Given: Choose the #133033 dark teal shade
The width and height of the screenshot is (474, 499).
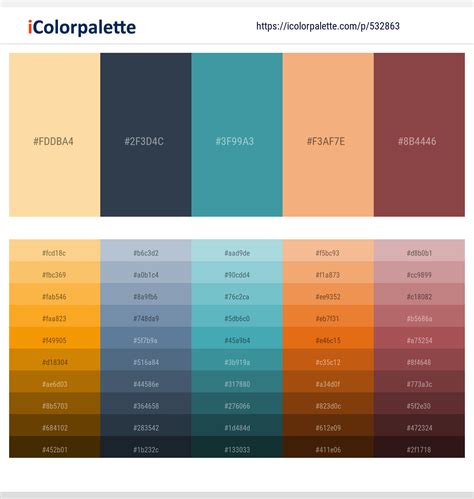Looking at the screenshot, I should (x=237, y=447).
